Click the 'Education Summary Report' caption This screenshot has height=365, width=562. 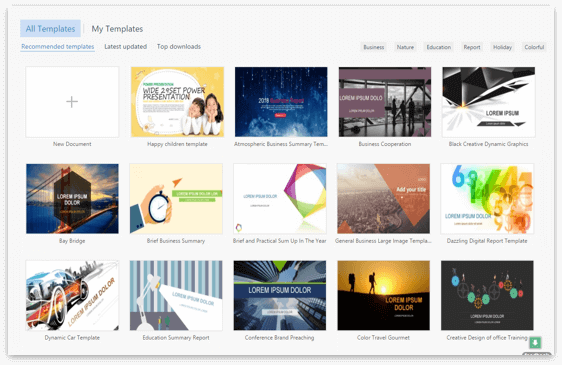click(x=176, y=338)
